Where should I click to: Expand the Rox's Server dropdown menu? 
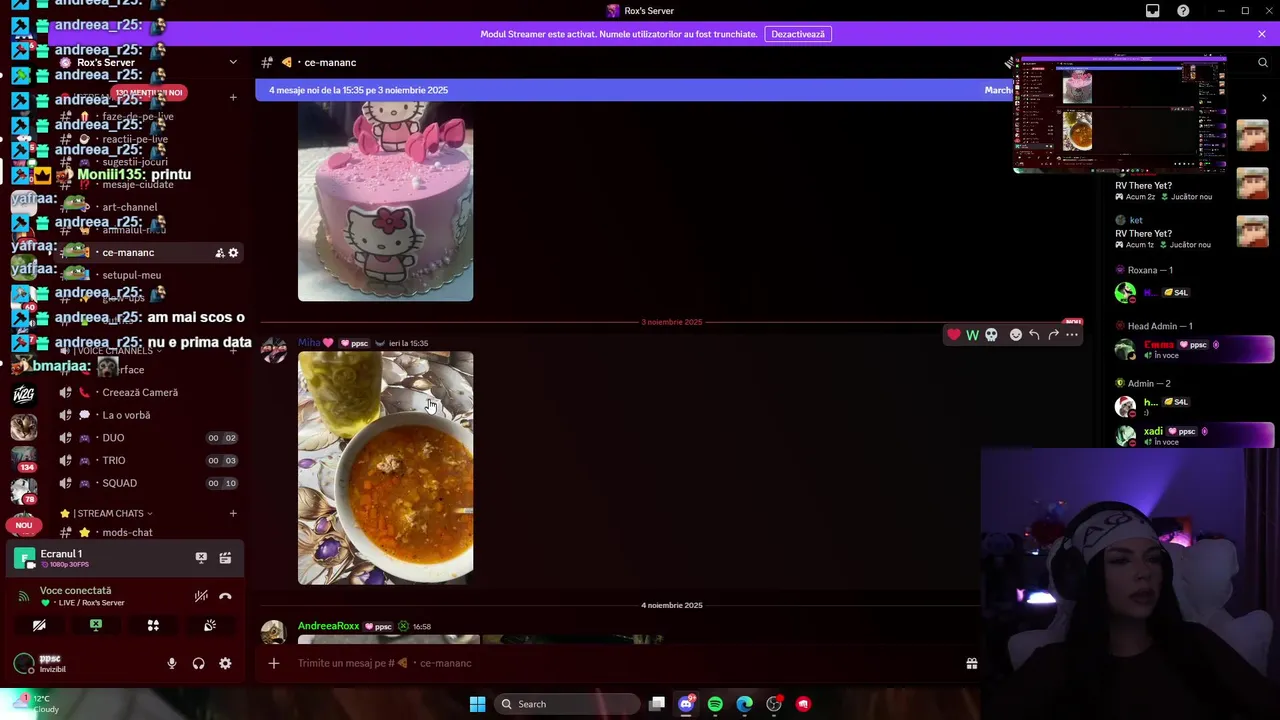[233, 62]
